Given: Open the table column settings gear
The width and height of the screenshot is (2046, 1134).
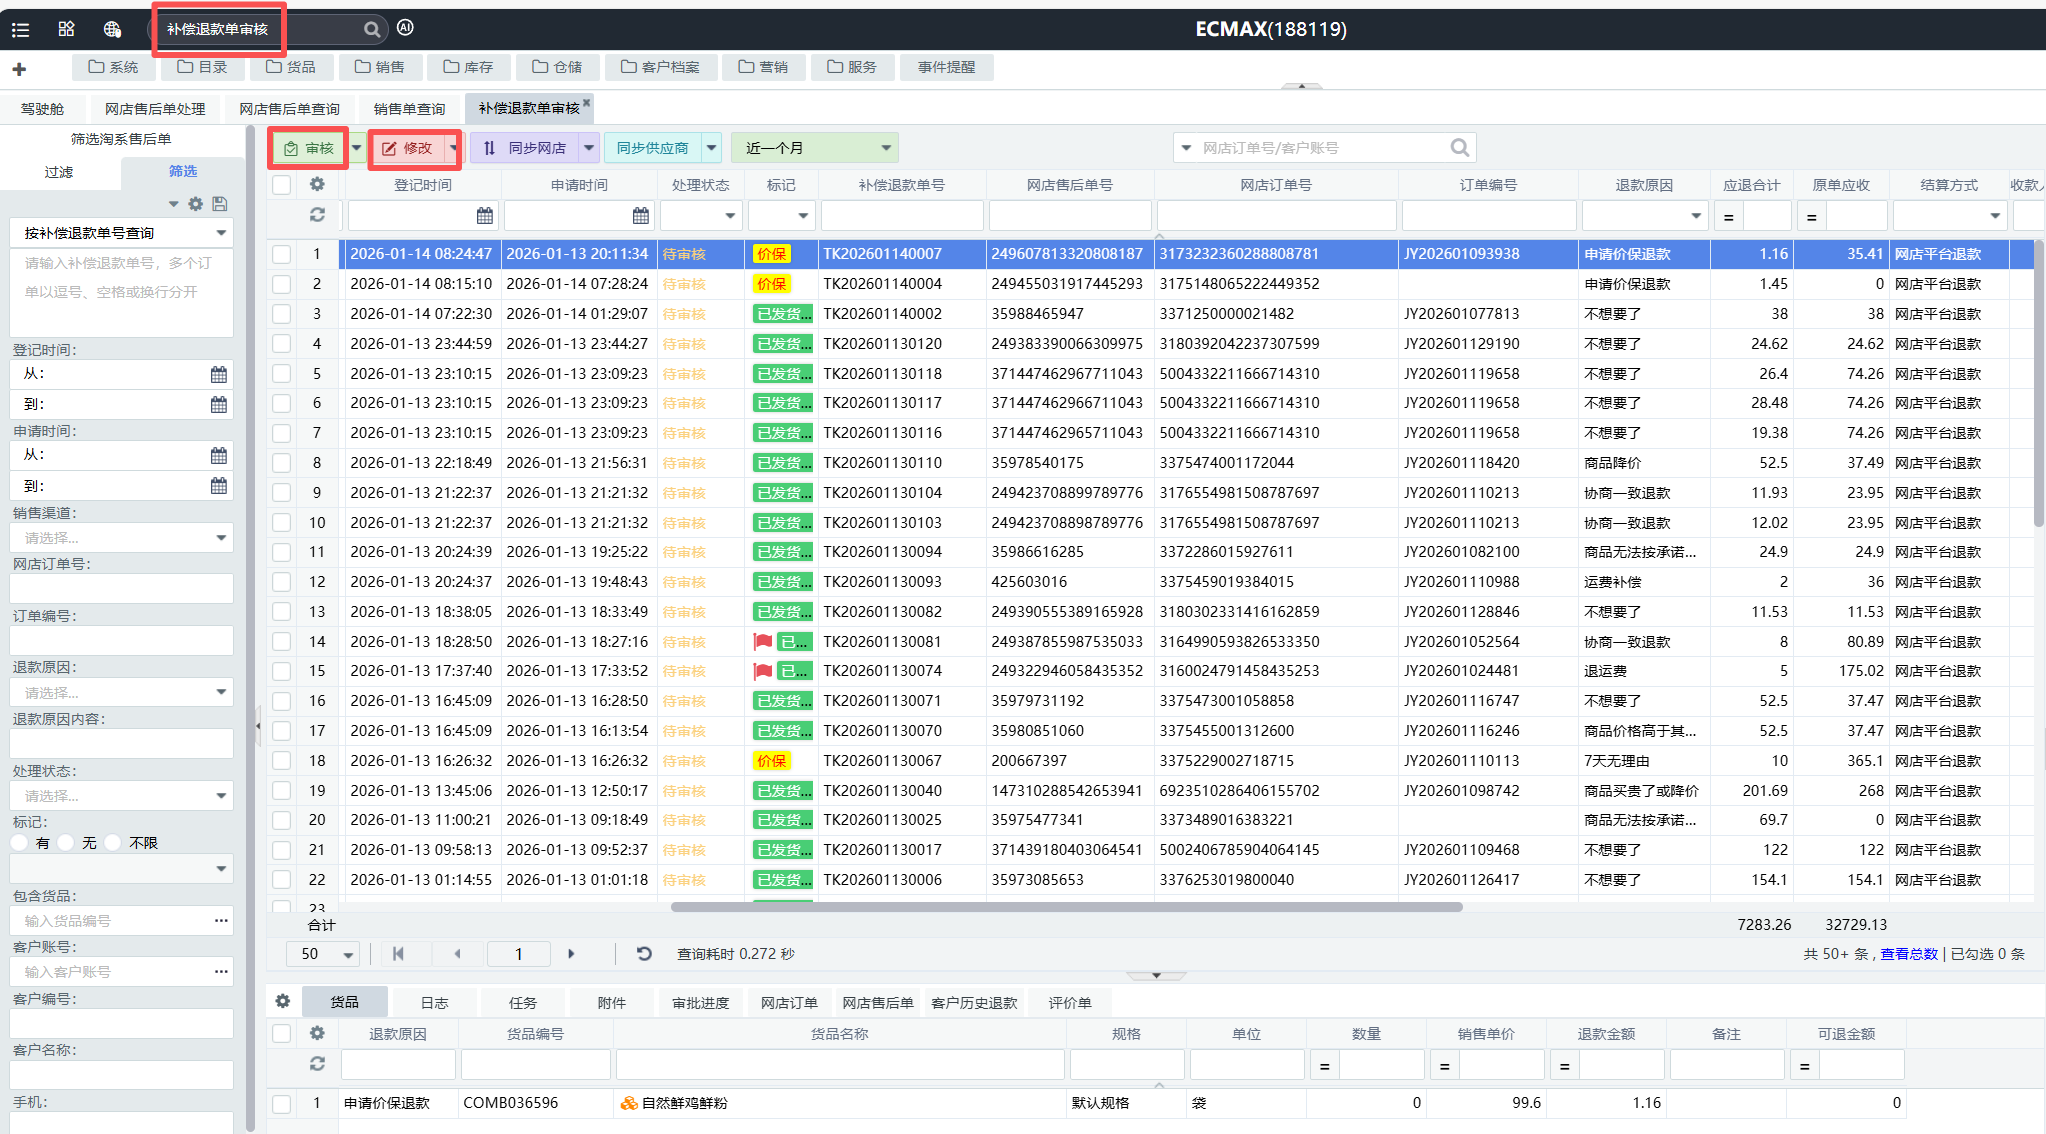Looking at the screenshot, I should coord(317,184).
